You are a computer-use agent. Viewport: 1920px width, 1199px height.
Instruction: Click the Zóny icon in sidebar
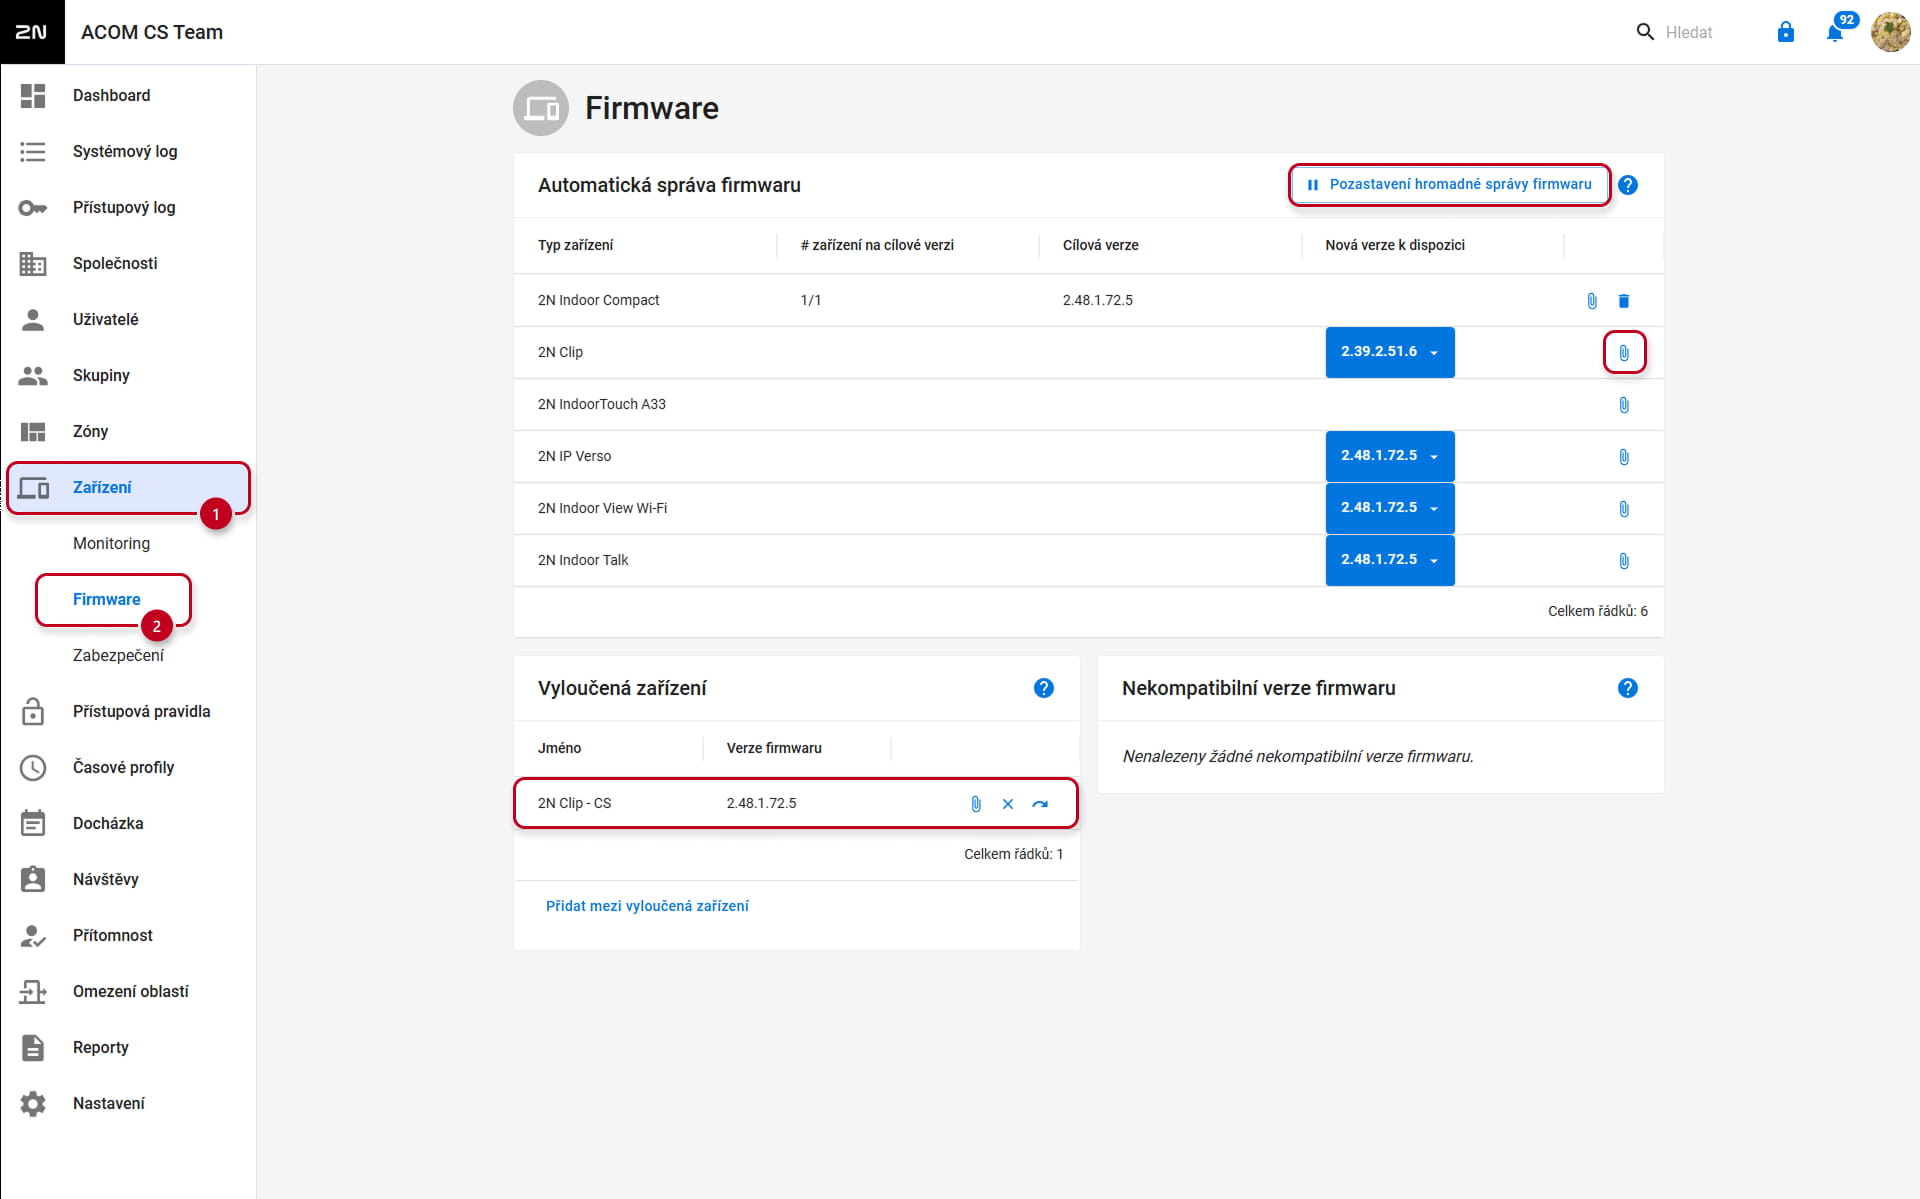33,432
